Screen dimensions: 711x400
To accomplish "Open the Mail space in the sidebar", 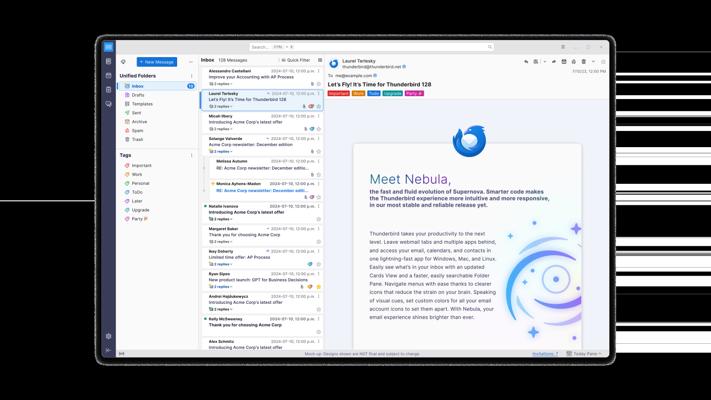I will point(108,47).
